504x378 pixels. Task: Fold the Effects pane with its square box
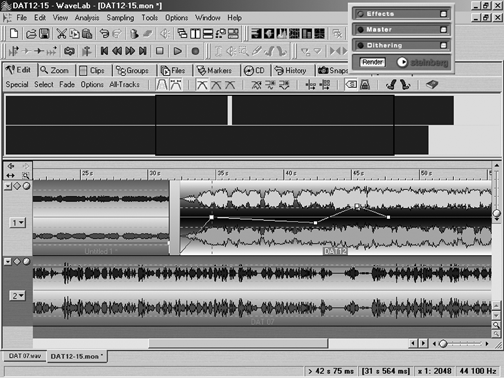443,14
